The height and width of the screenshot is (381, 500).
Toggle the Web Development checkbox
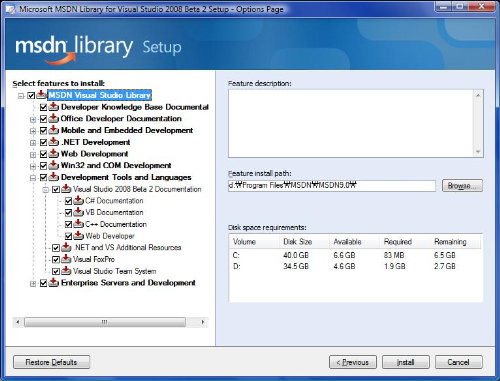43,154
